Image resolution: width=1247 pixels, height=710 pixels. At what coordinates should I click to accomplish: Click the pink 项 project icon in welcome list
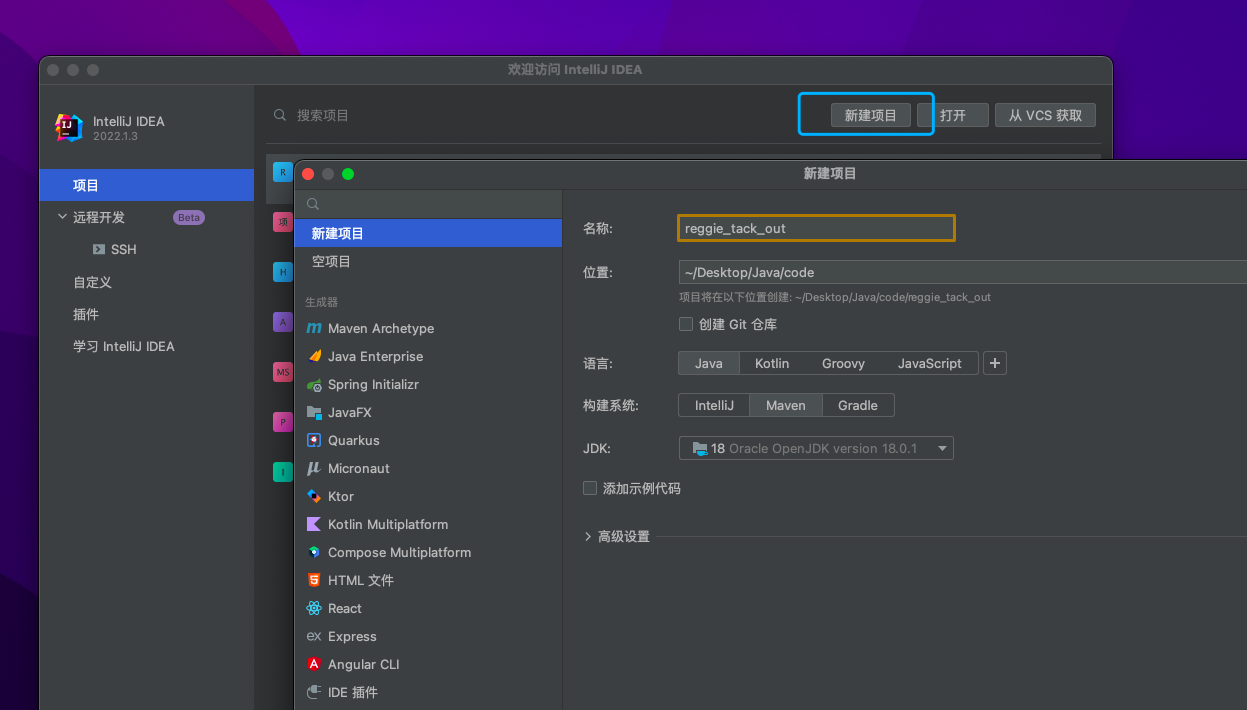[283, 222]
